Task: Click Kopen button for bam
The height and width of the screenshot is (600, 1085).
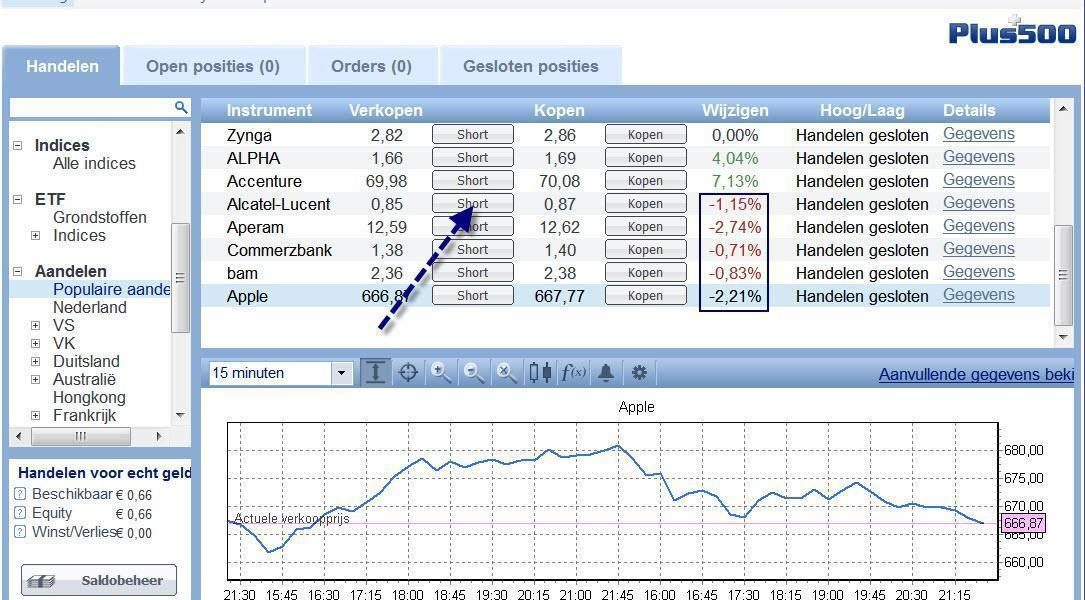Action: 646,272
